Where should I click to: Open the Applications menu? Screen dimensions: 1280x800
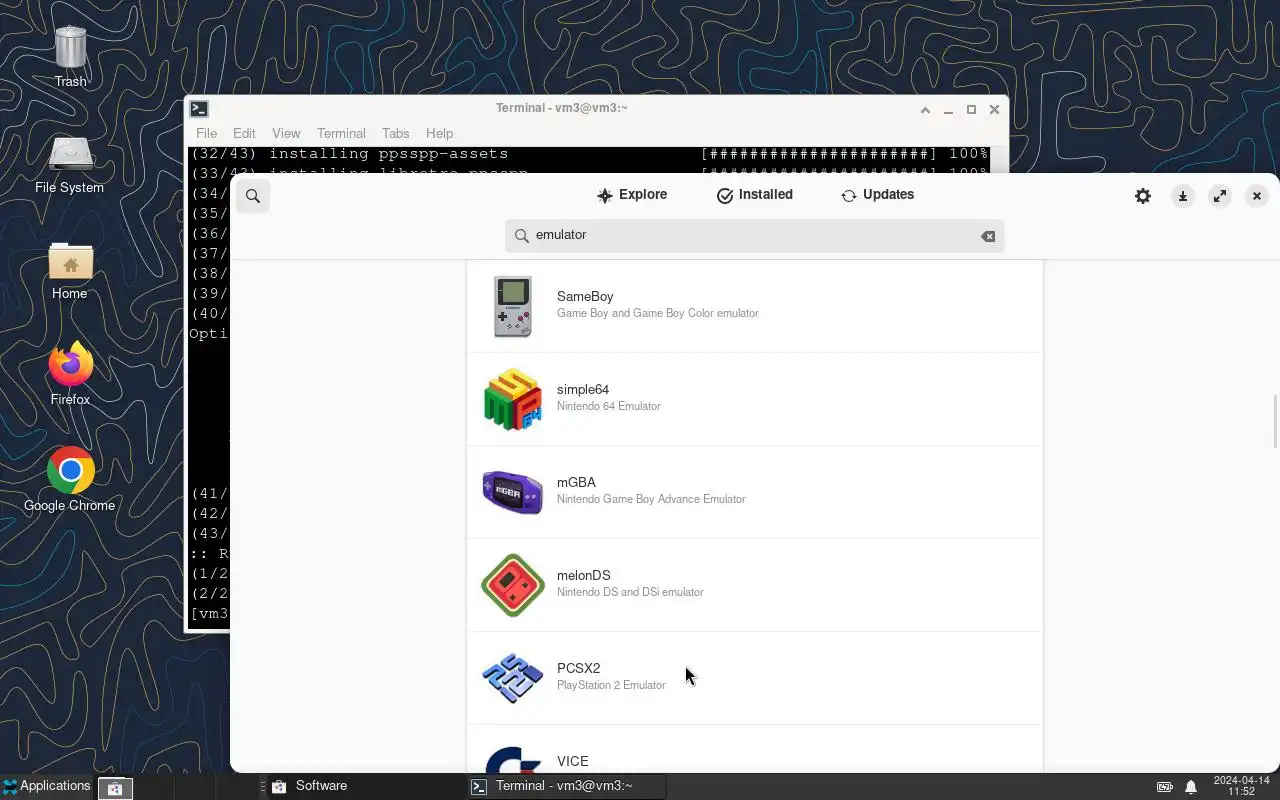(x=47, y=786)
